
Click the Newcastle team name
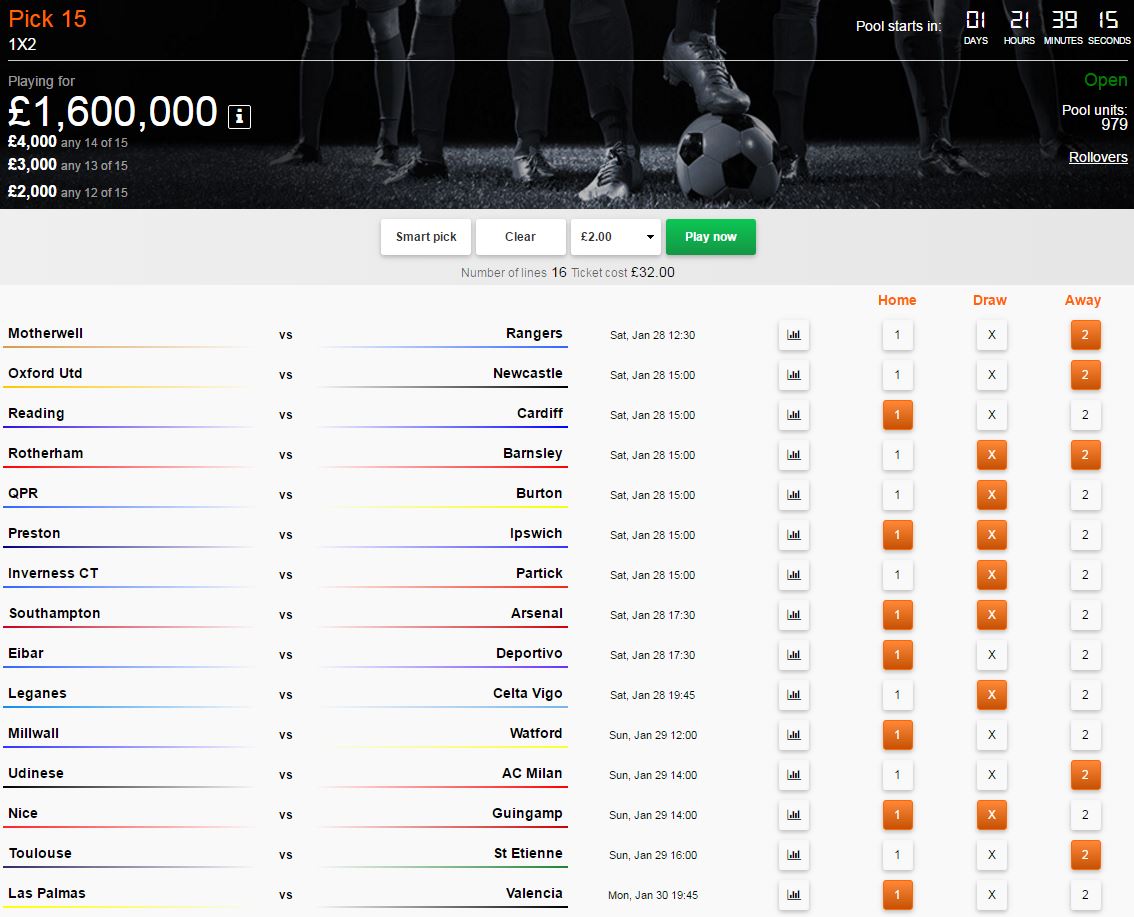[x=527, y=373]
